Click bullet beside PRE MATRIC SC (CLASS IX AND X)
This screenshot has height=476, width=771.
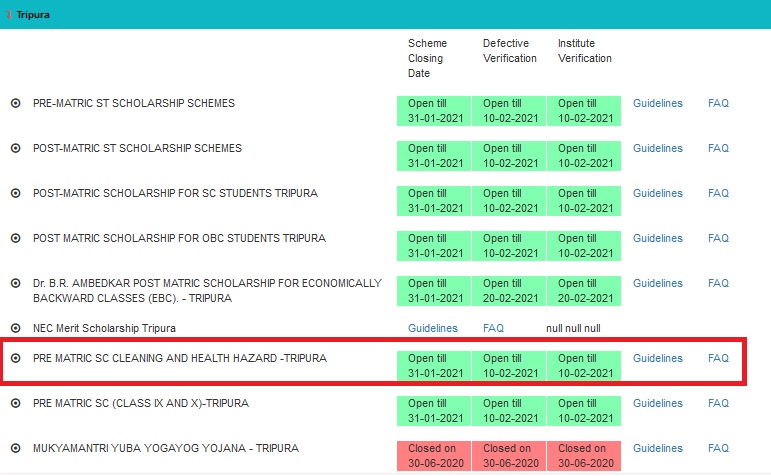point(15,403)
